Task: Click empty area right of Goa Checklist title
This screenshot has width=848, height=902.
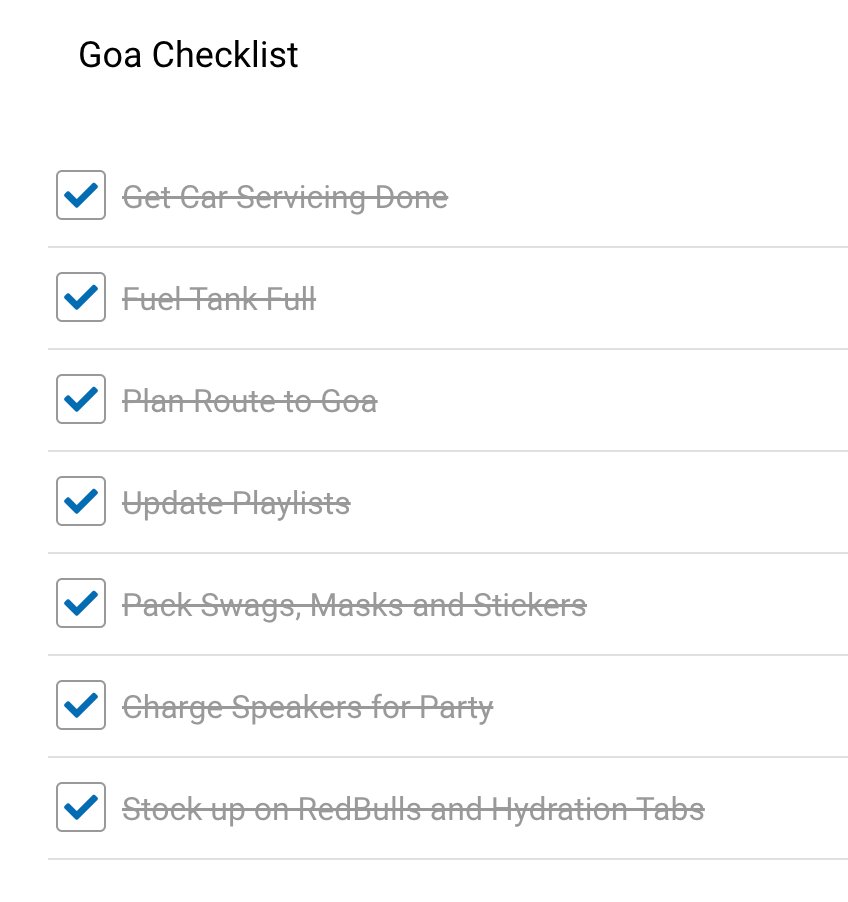Action: (572, 55)
